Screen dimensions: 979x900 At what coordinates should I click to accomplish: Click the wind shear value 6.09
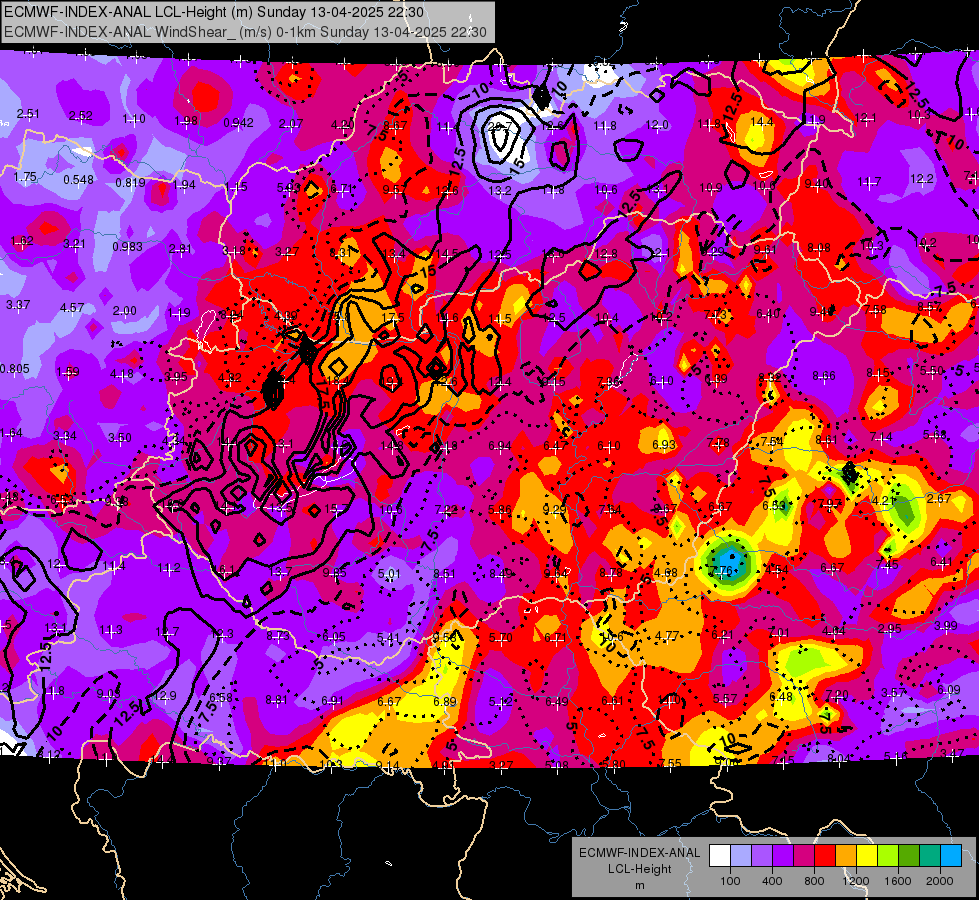pos(948,690)
